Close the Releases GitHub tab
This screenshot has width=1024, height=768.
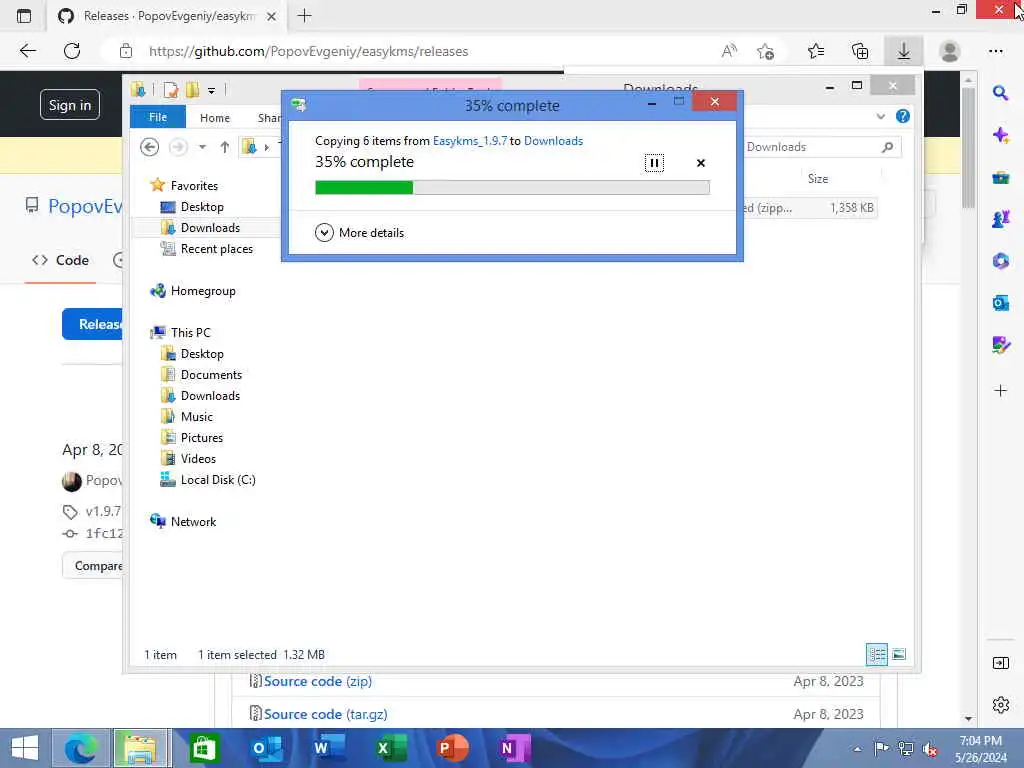click(271, 16)
